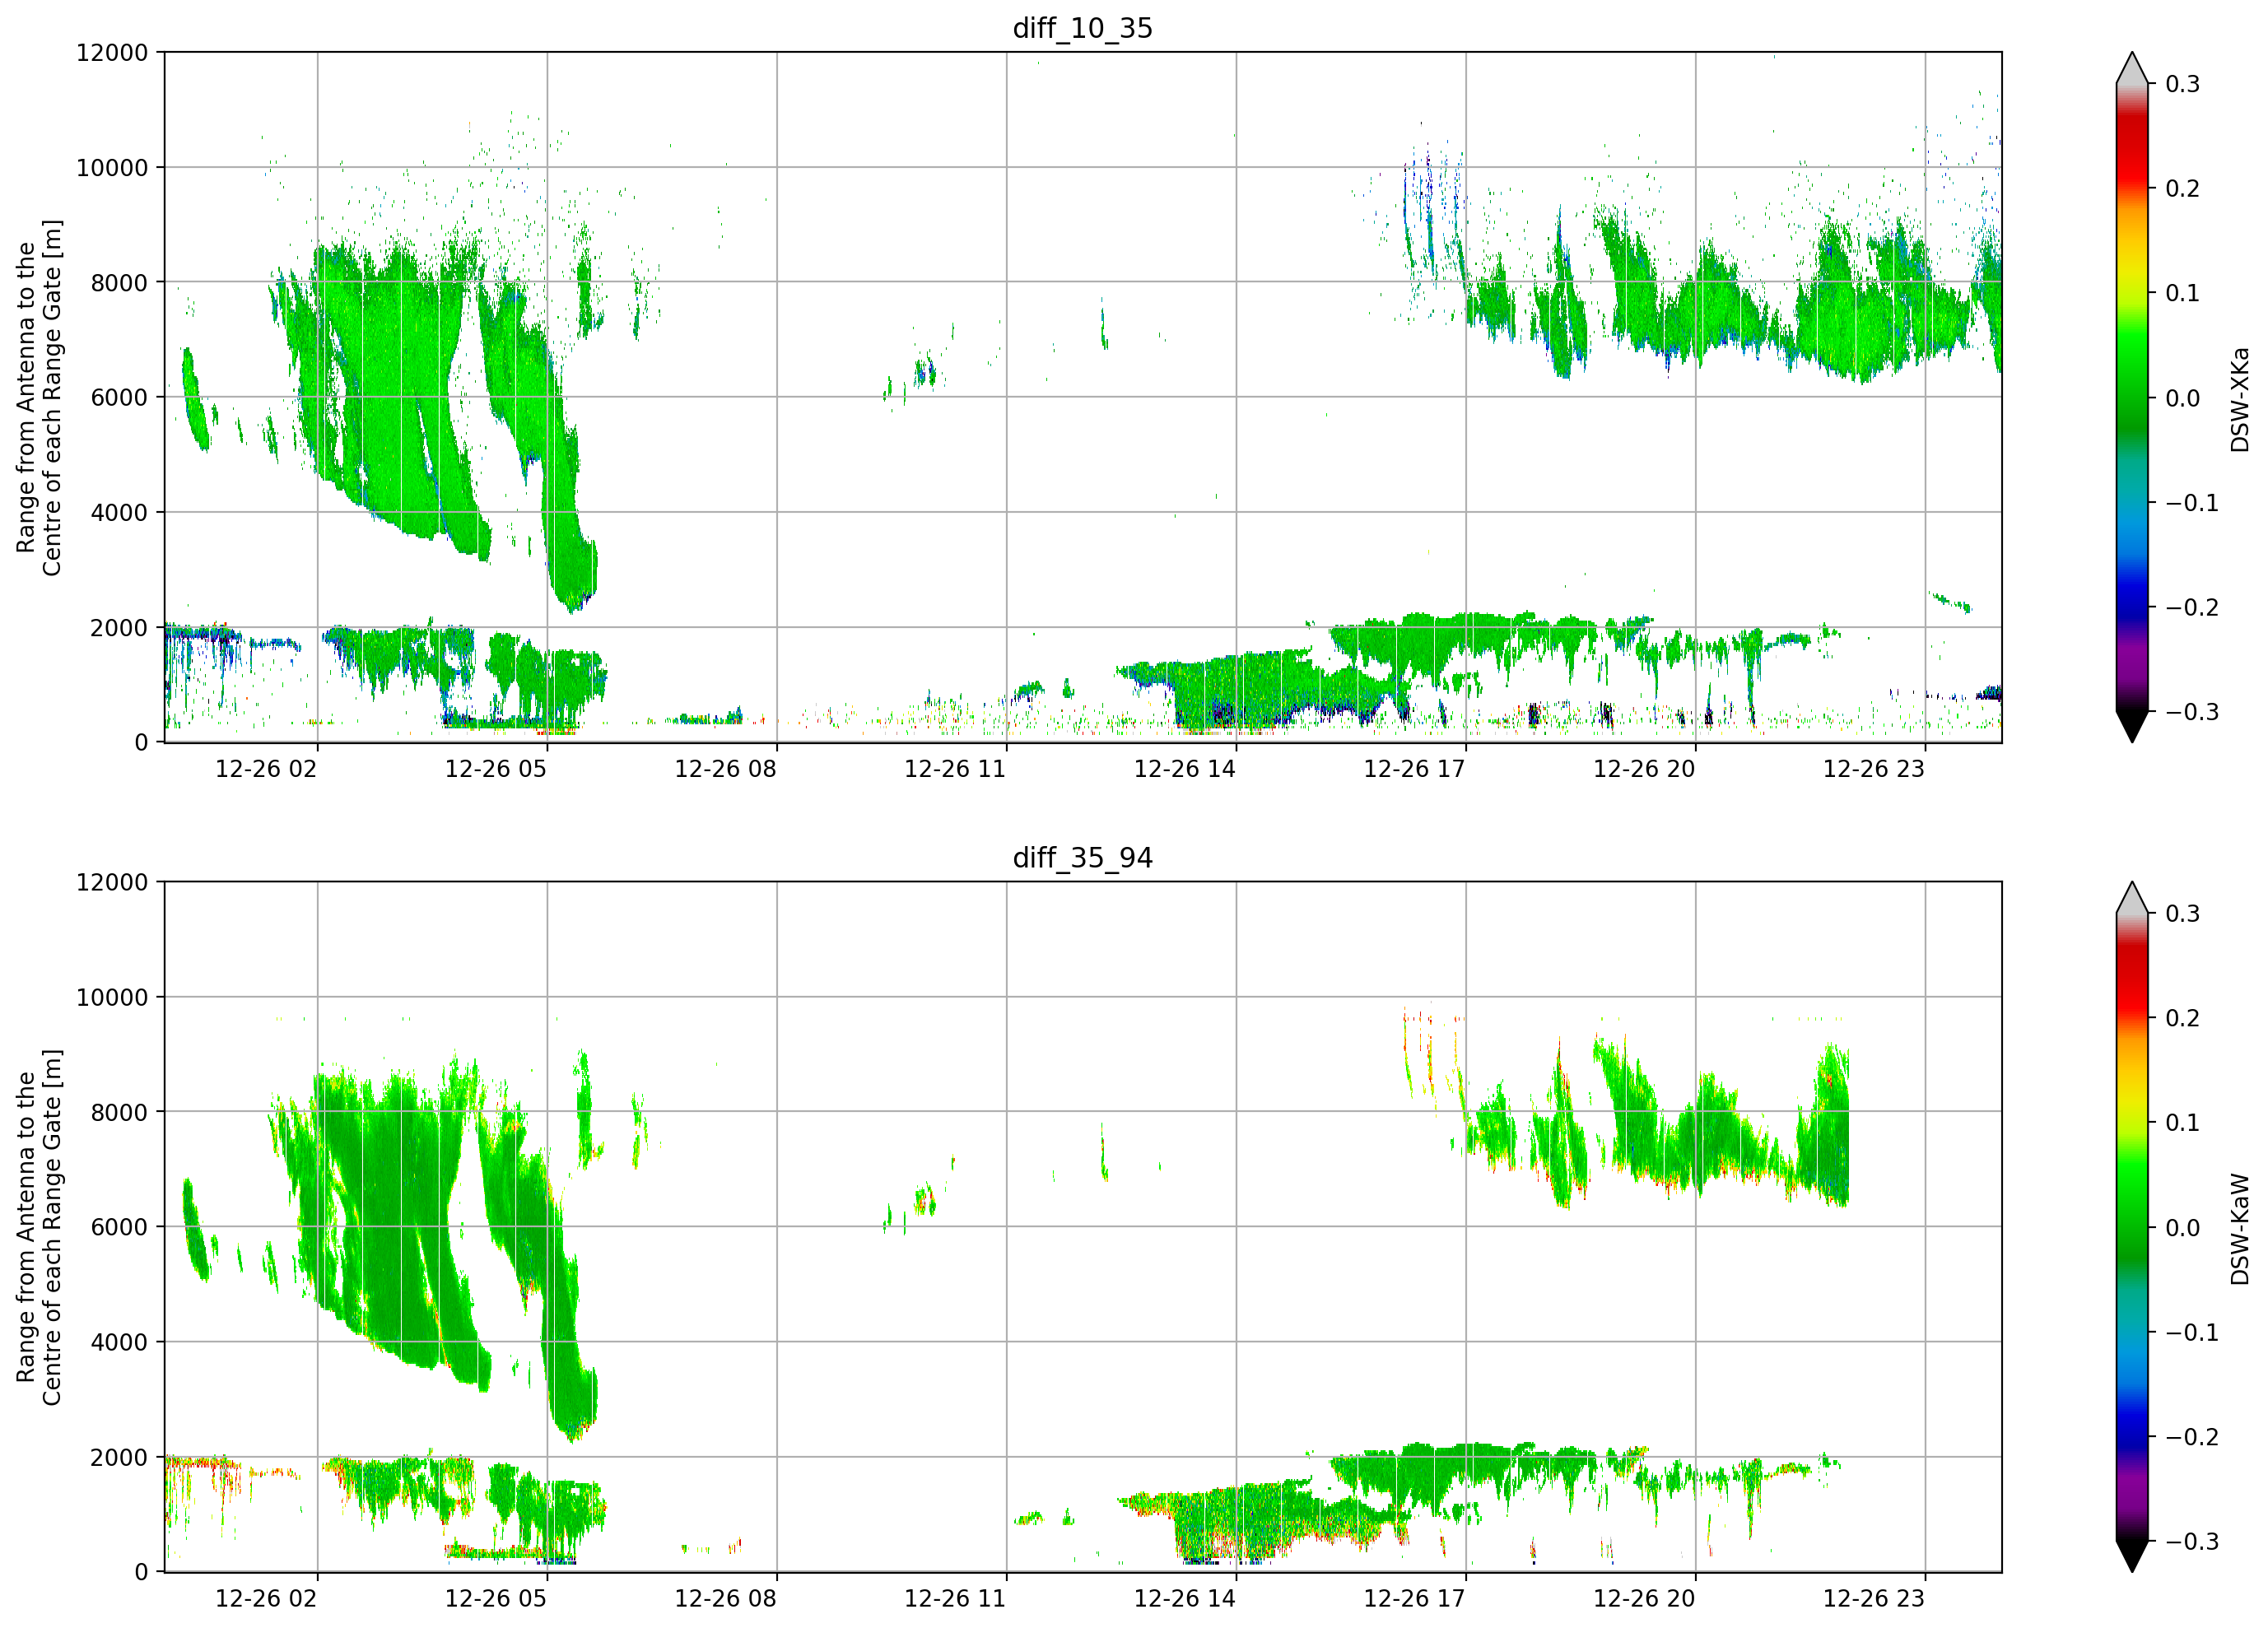Click the '12-26 11' x-tick under diff_35_94
This screenshot has width=2268, height=1628.
(955, 1598)
